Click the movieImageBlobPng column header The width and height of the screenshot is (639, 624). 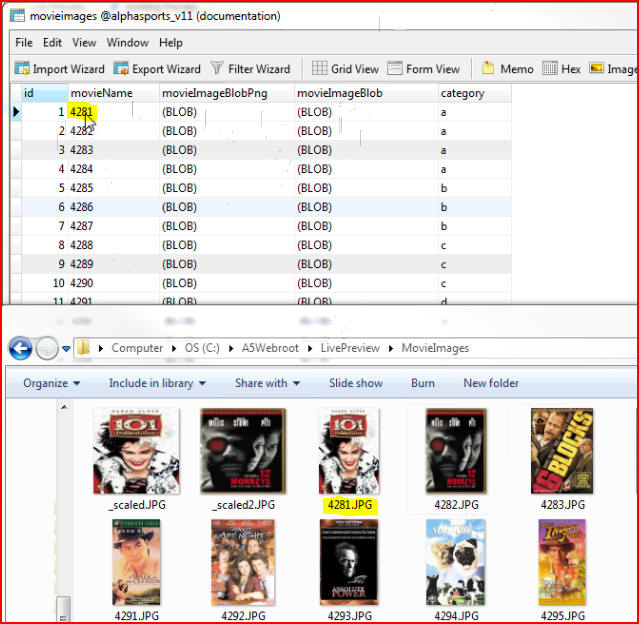pos(227,93)
